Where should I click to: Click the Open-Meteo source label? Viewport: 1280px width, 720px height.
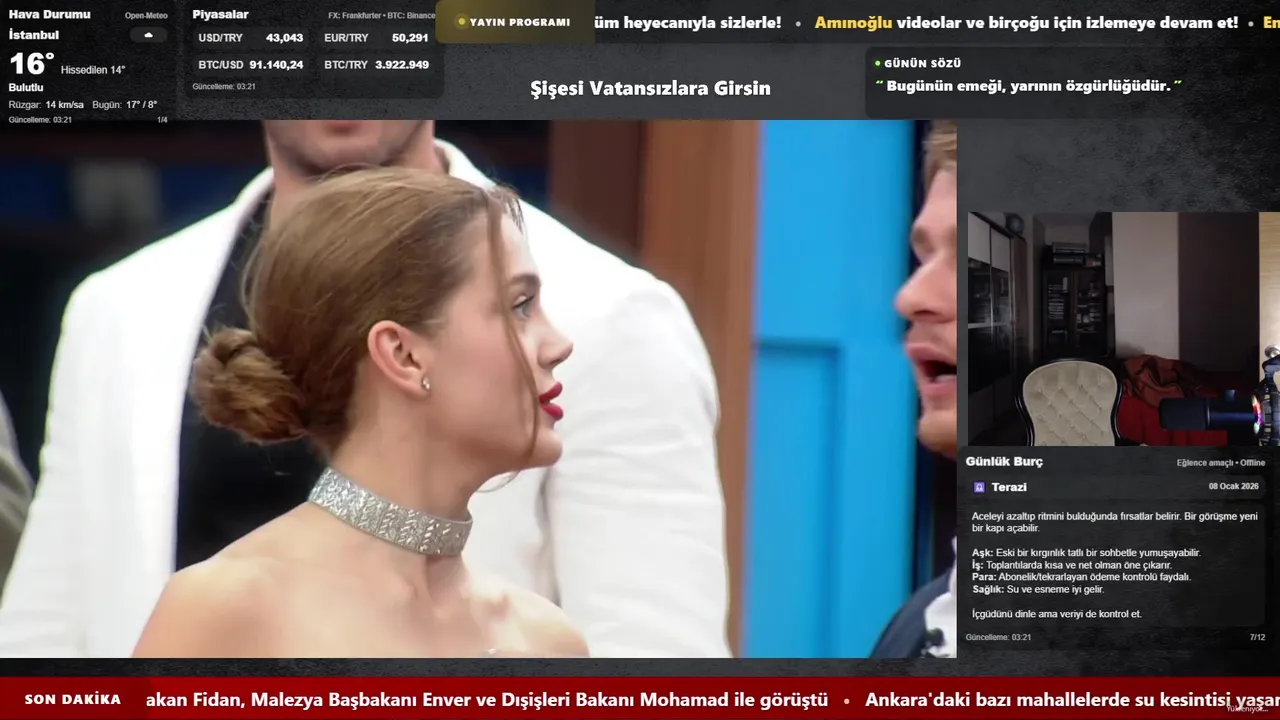146,16
